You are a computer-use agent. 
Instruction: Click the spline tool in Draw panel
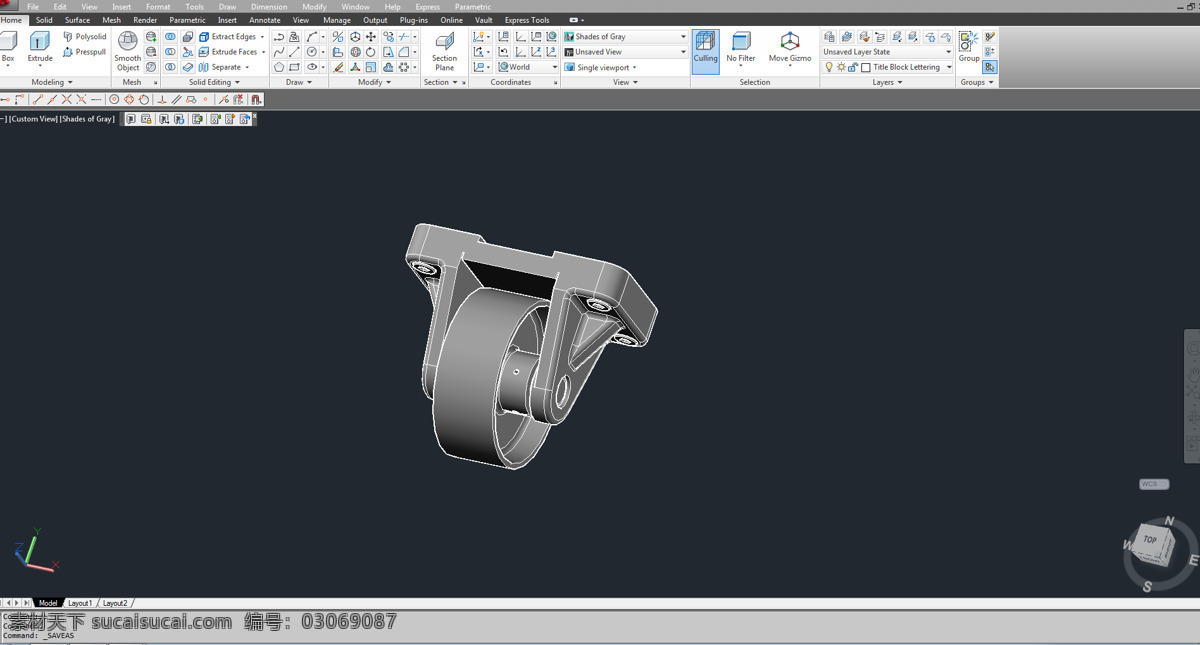[x=279, y=52]
